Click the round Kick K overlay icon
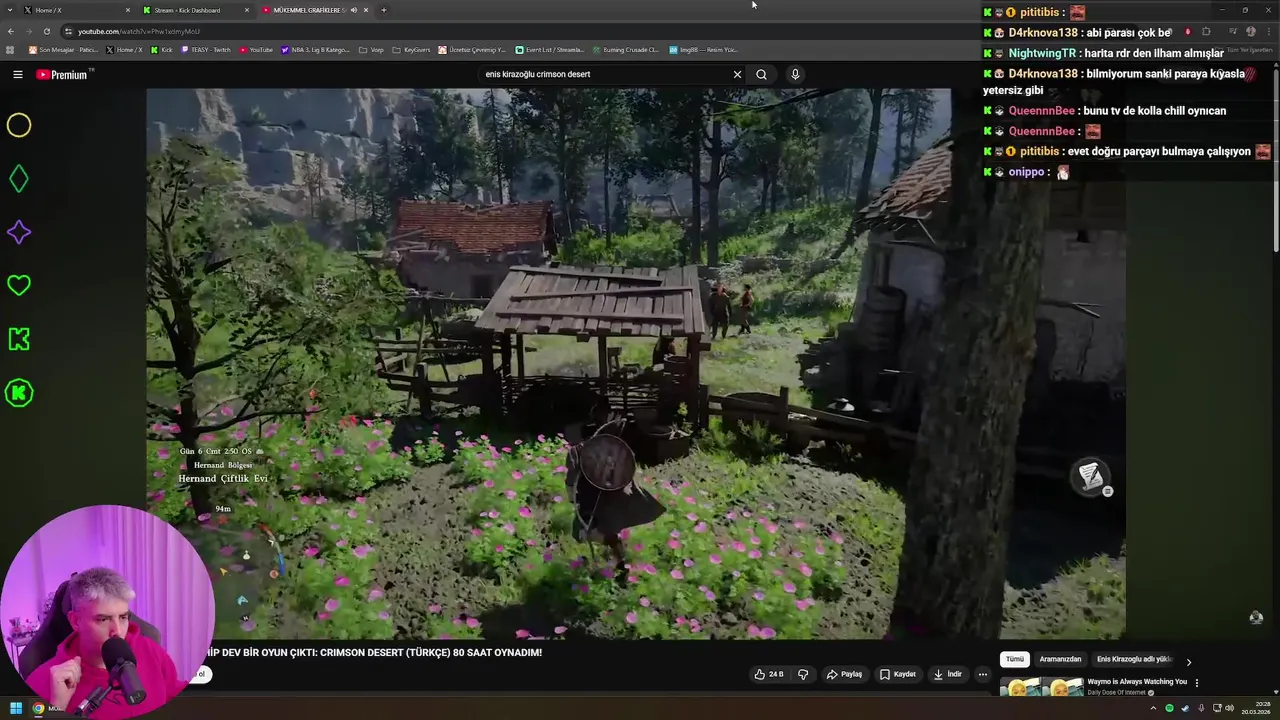 pyautogui.click(x=19, y=393)
